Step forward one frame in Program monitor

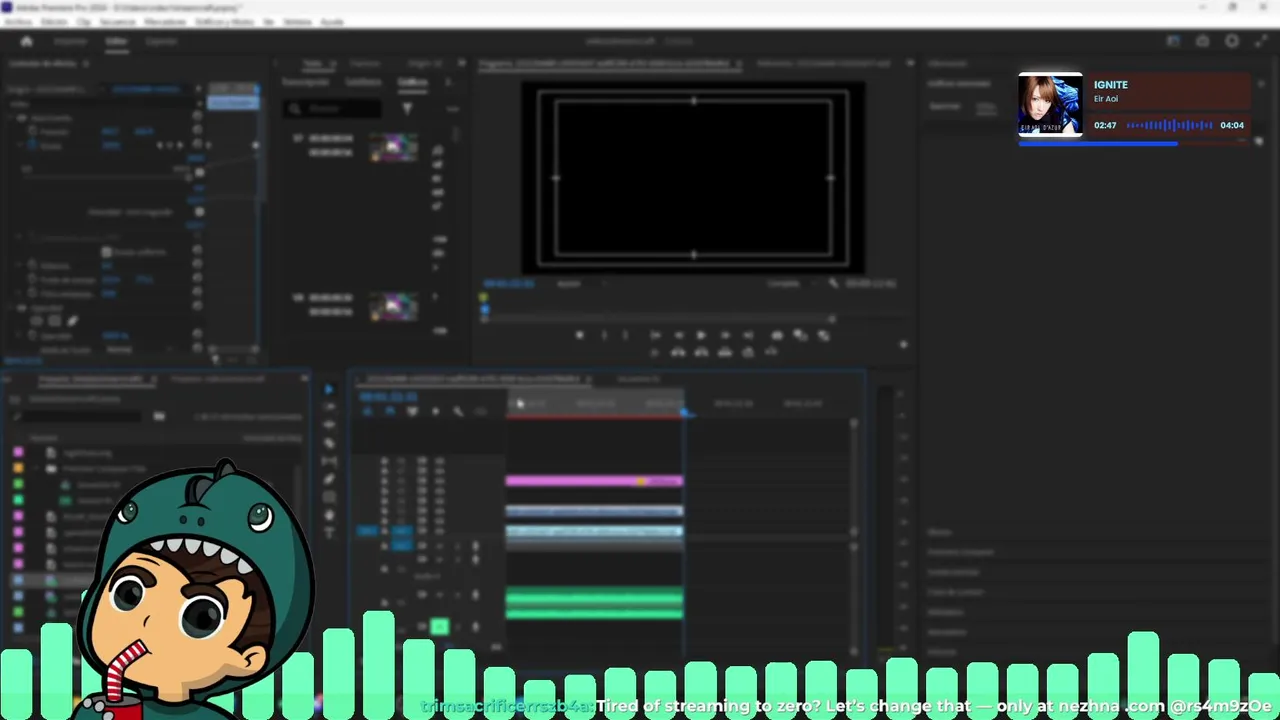724,336
